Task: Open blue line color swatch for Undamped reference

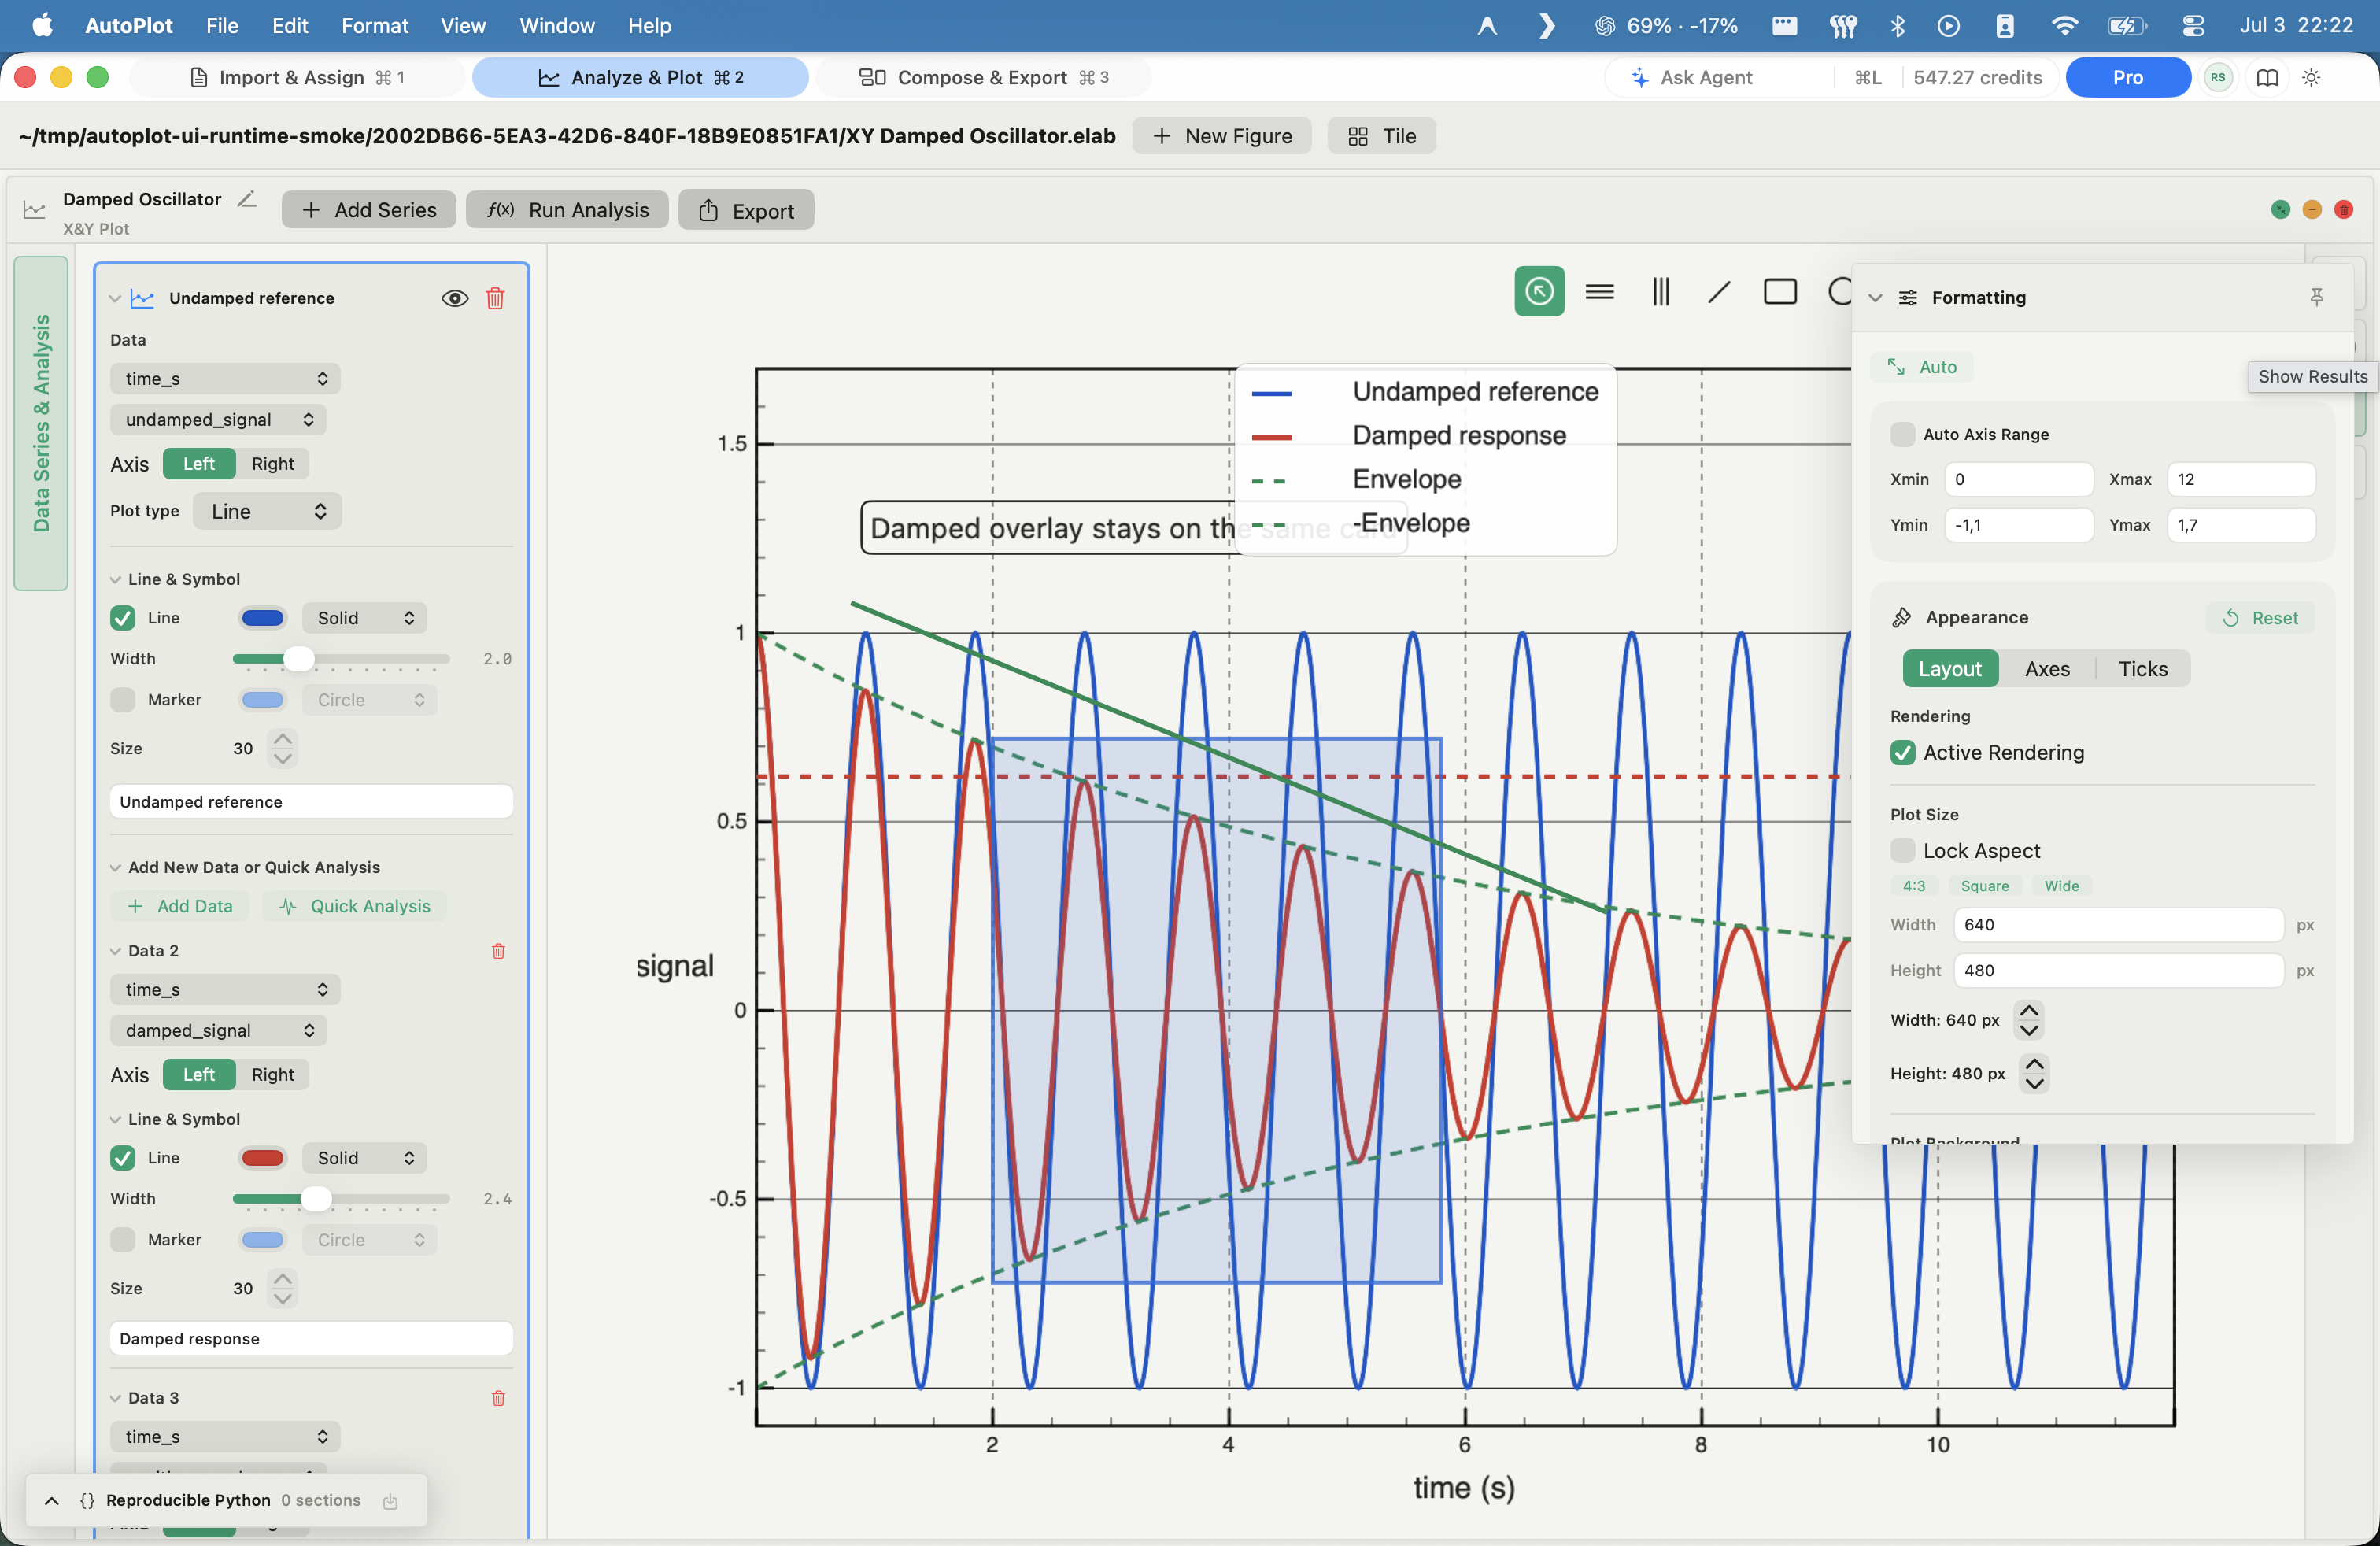Action: (262, 617)
